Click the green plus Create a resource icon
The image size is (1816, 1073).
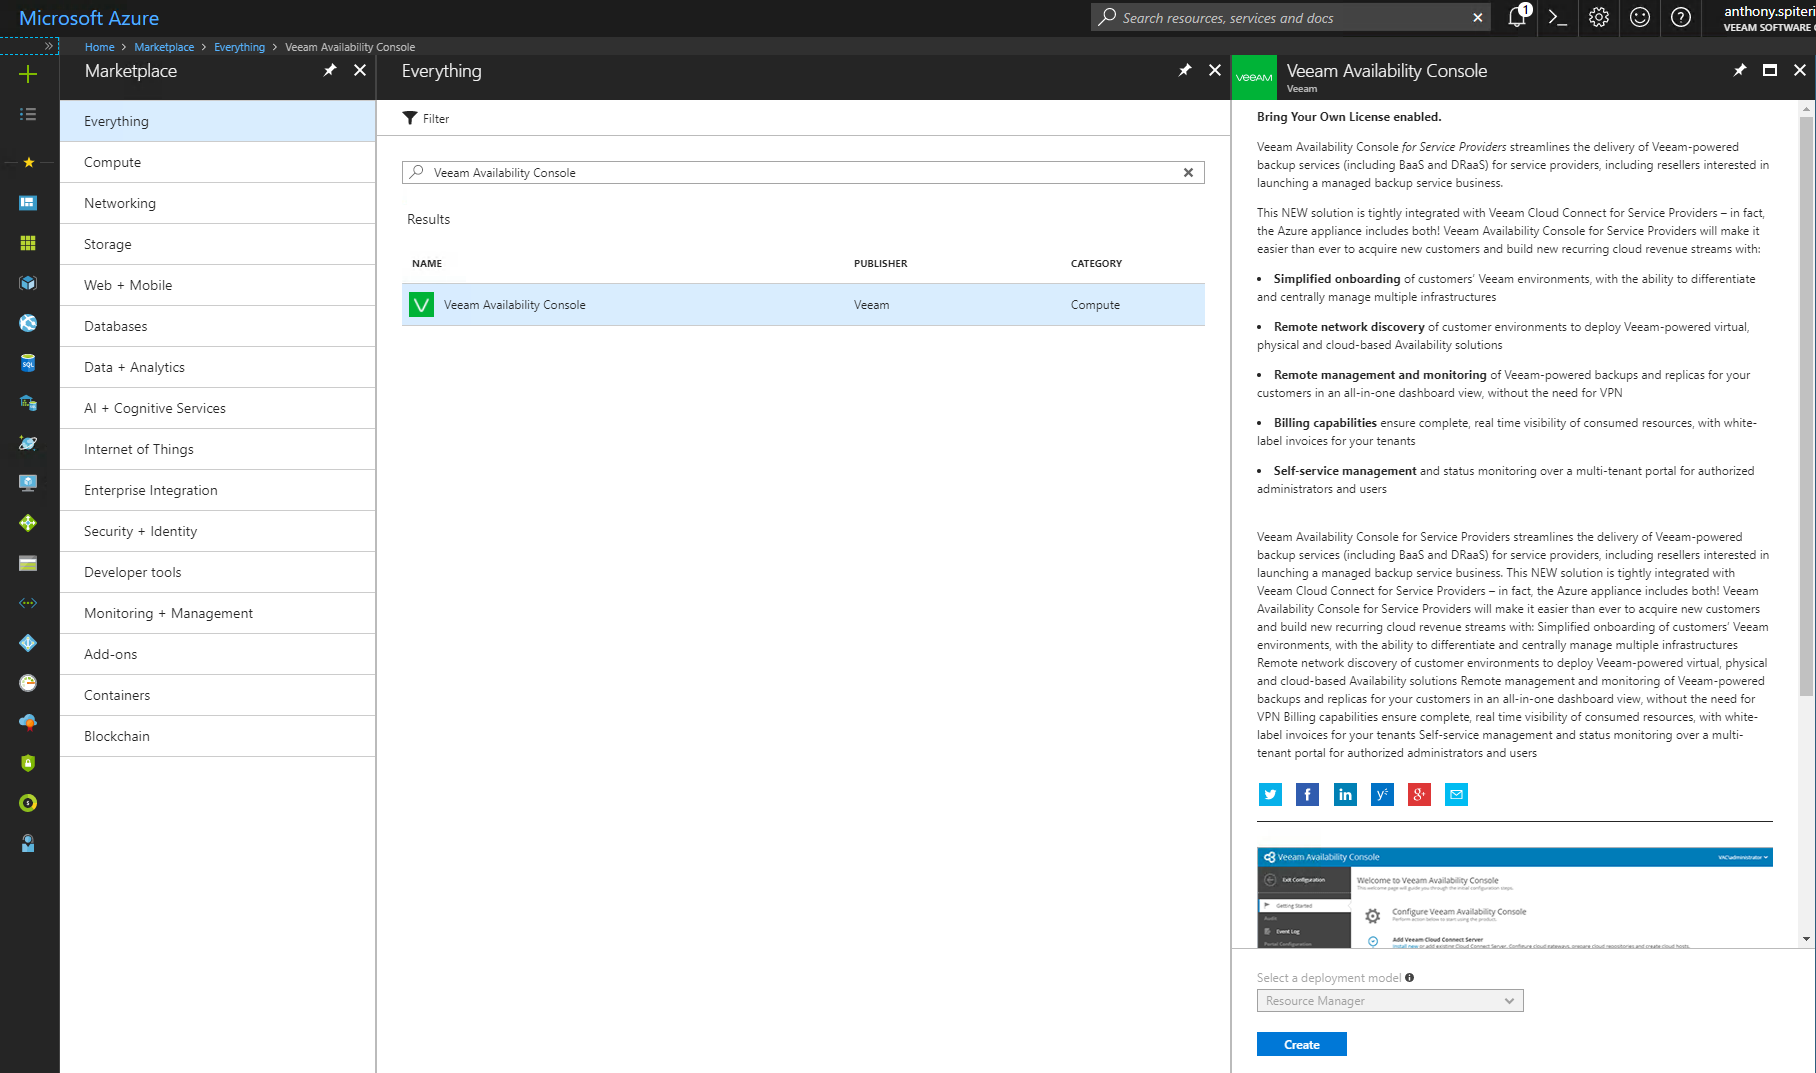[28, 74]
